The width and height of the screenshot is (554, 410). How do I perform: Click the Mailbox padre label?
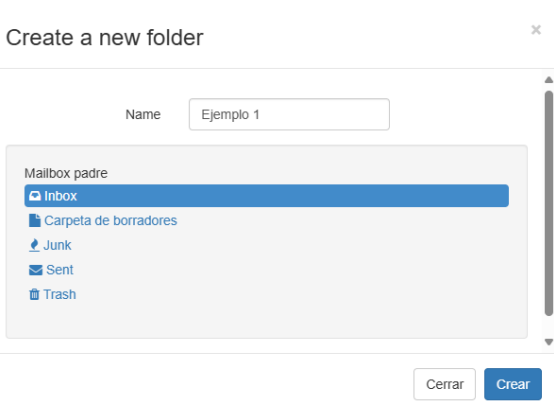click(x=66, y=173)
